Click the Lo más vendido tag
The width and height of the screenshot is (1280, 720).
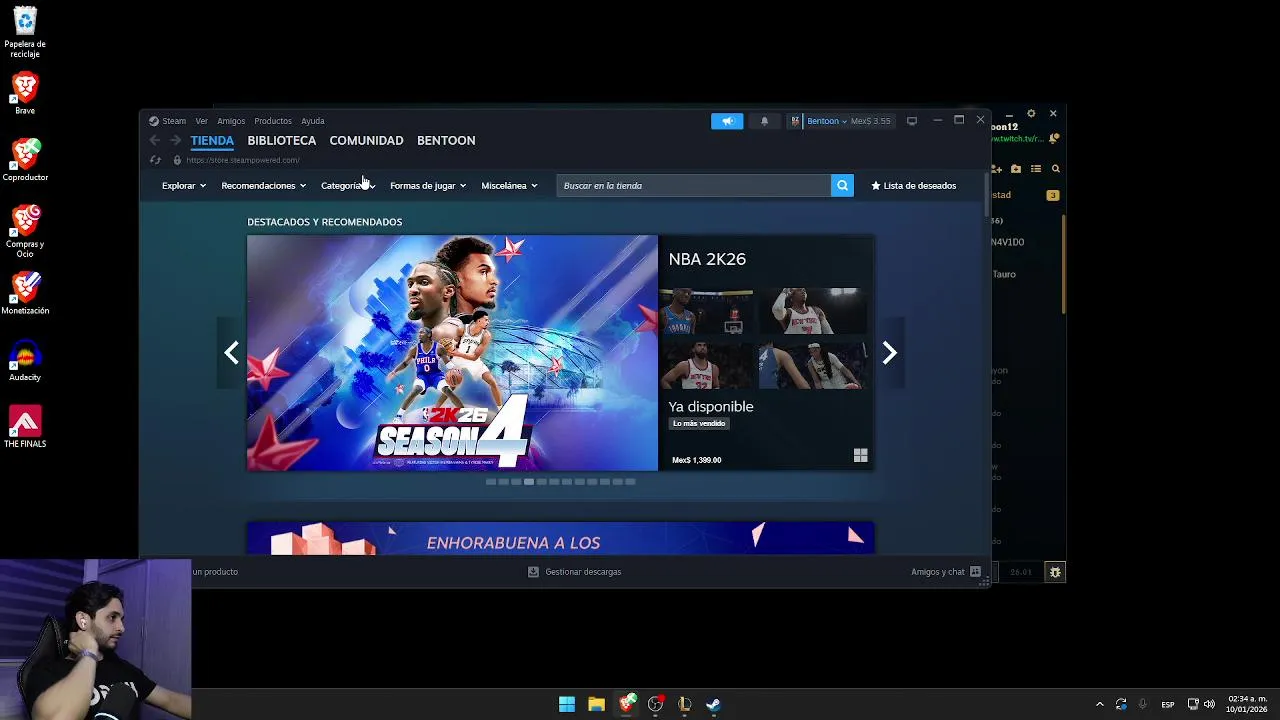pos(699,423)
